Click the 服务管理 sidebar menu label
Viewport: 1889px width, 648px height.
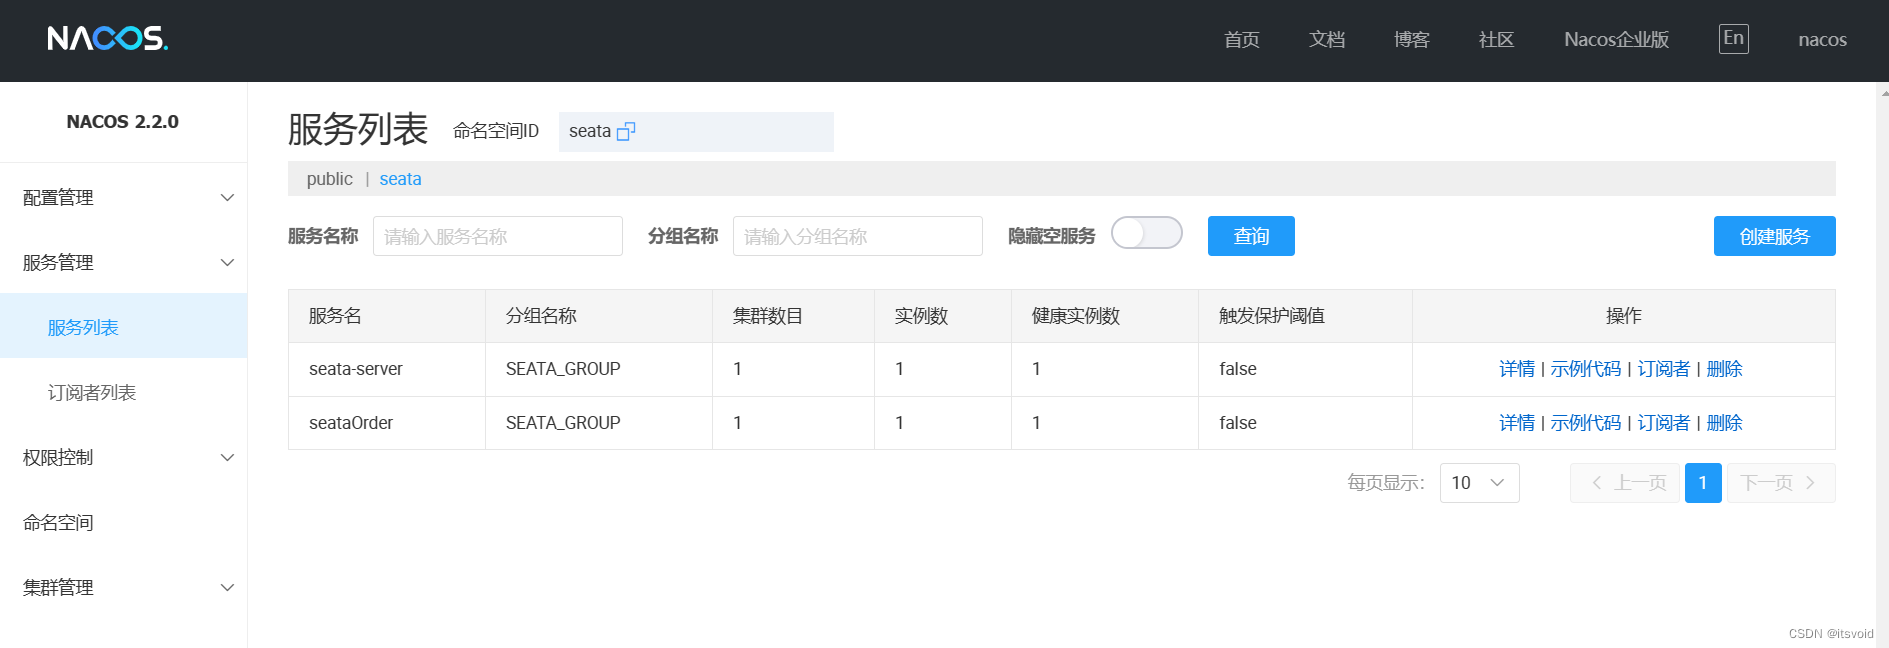(58, 262)
